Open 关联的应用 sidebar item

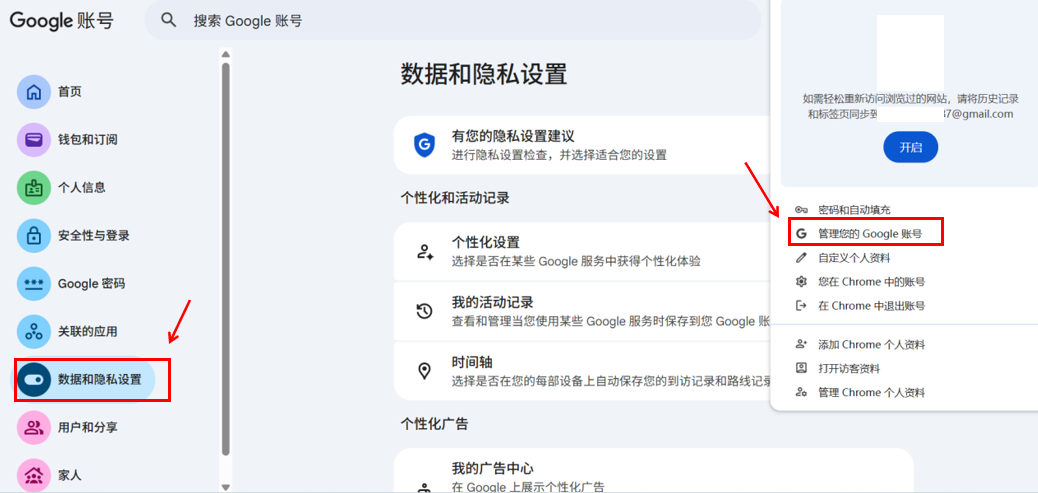[x=86, y=332]
